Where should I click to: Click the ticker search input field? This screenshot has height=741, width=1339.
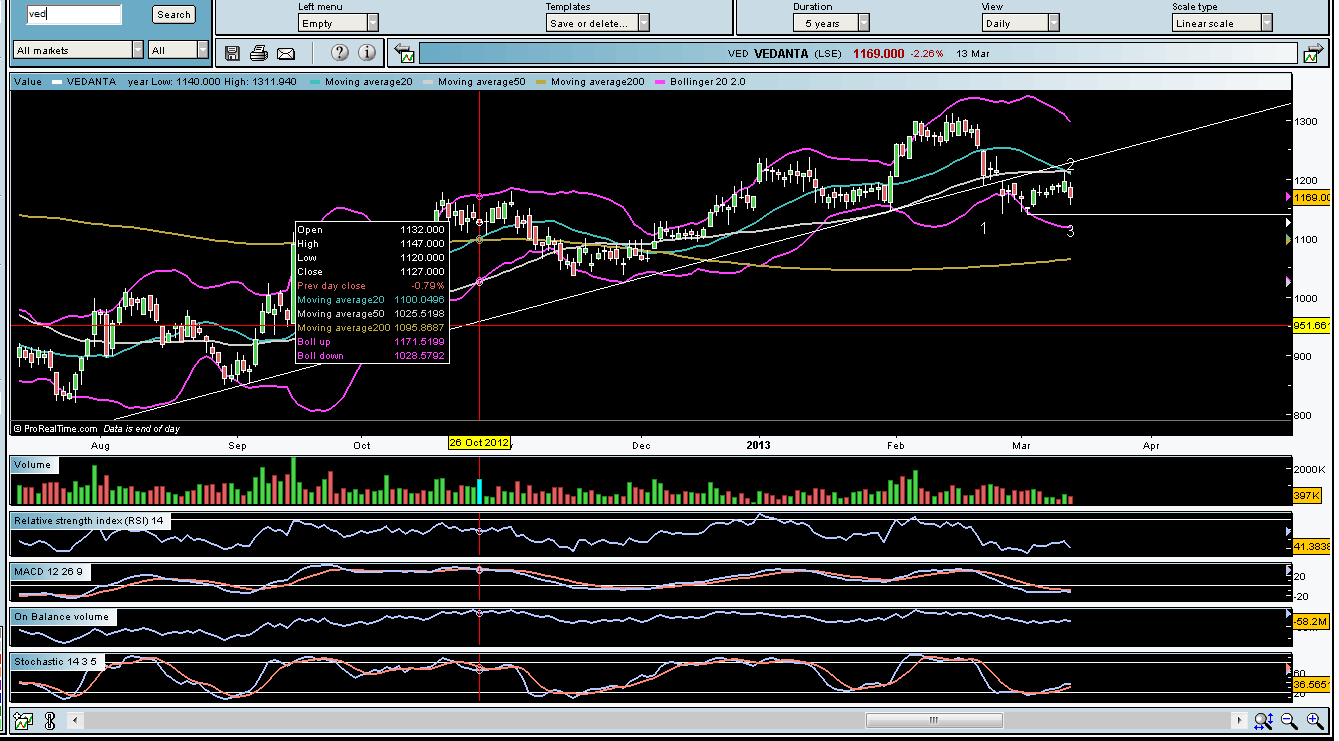point(73,14)
